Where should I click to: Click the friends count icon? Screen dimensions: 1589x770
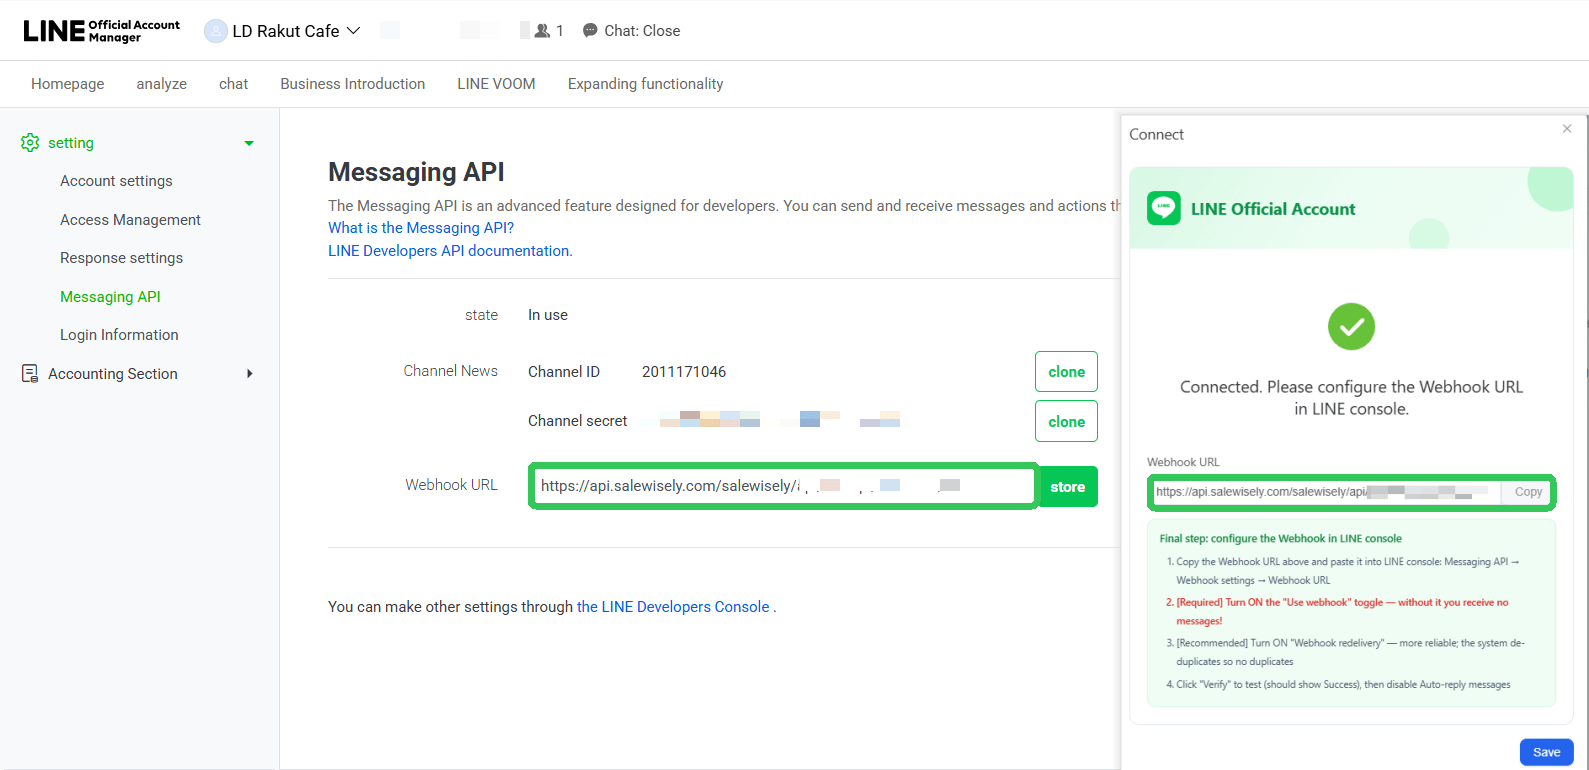543,31
